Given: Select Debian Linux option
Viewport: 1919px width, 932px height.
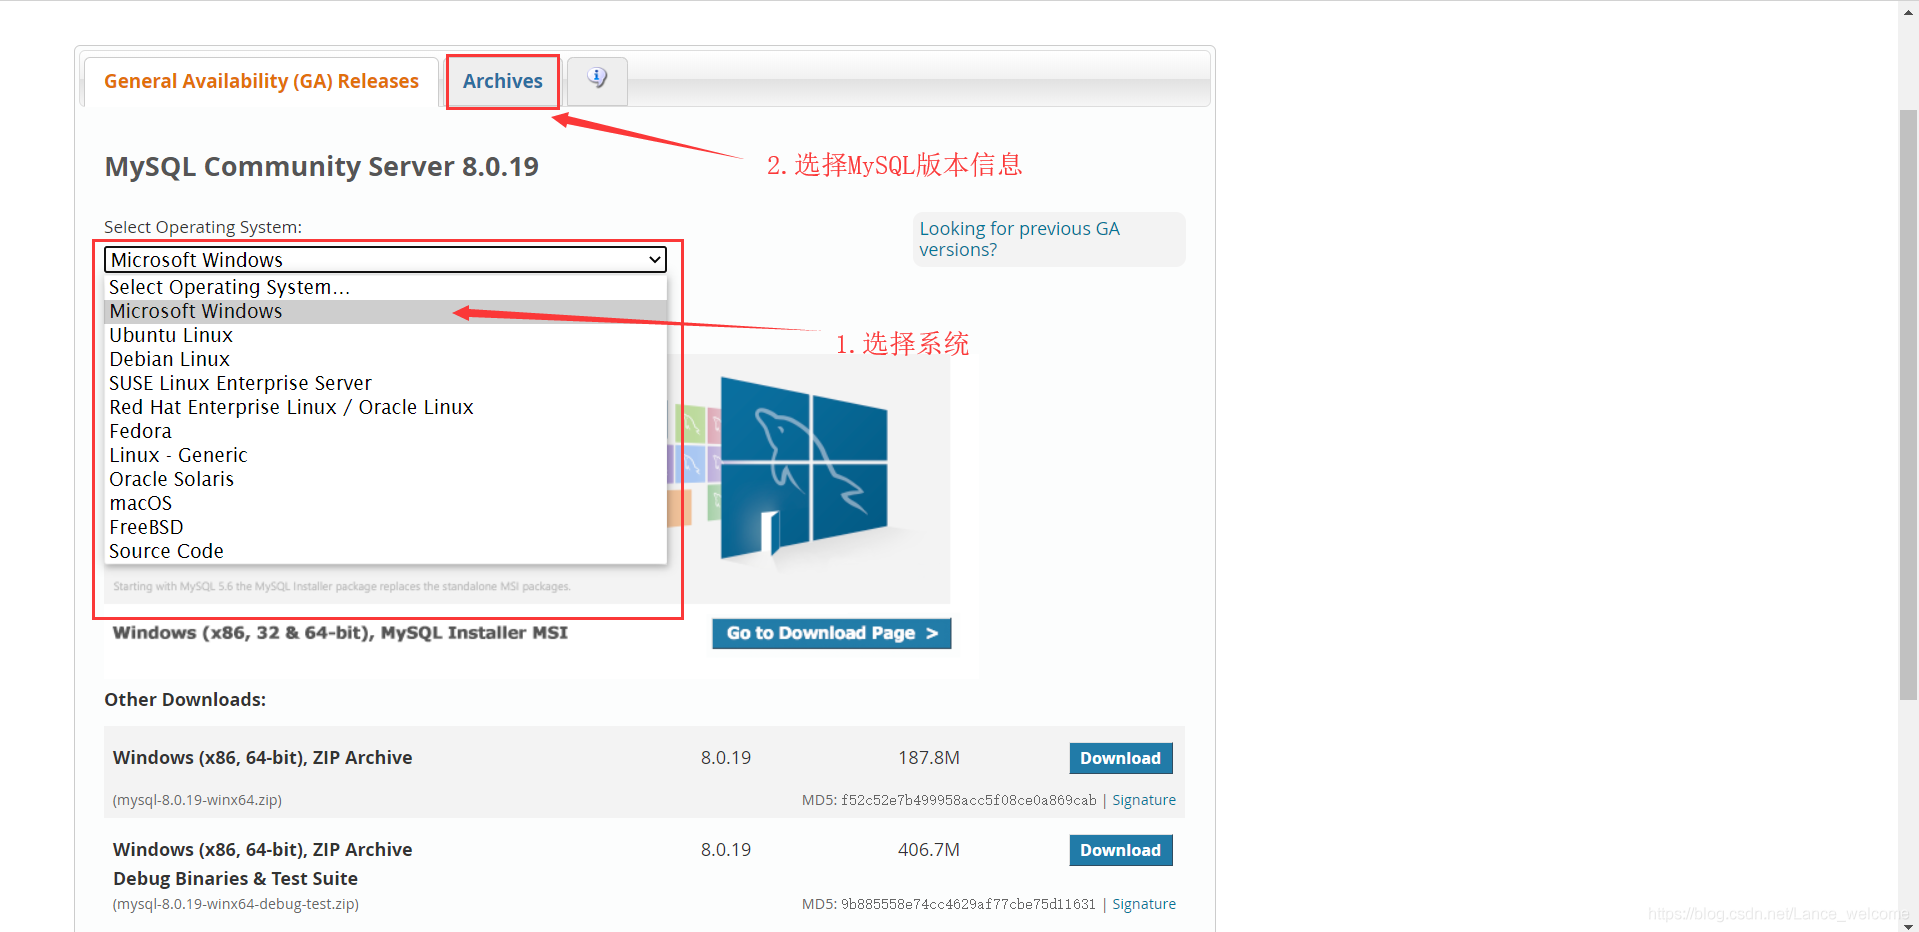Looking at the screenshot, I should pos(385,359).
